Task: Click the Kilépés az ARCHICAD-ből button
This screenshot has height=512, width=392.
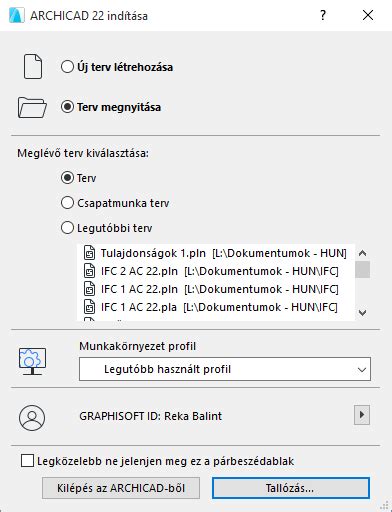Action: point(121,488)
